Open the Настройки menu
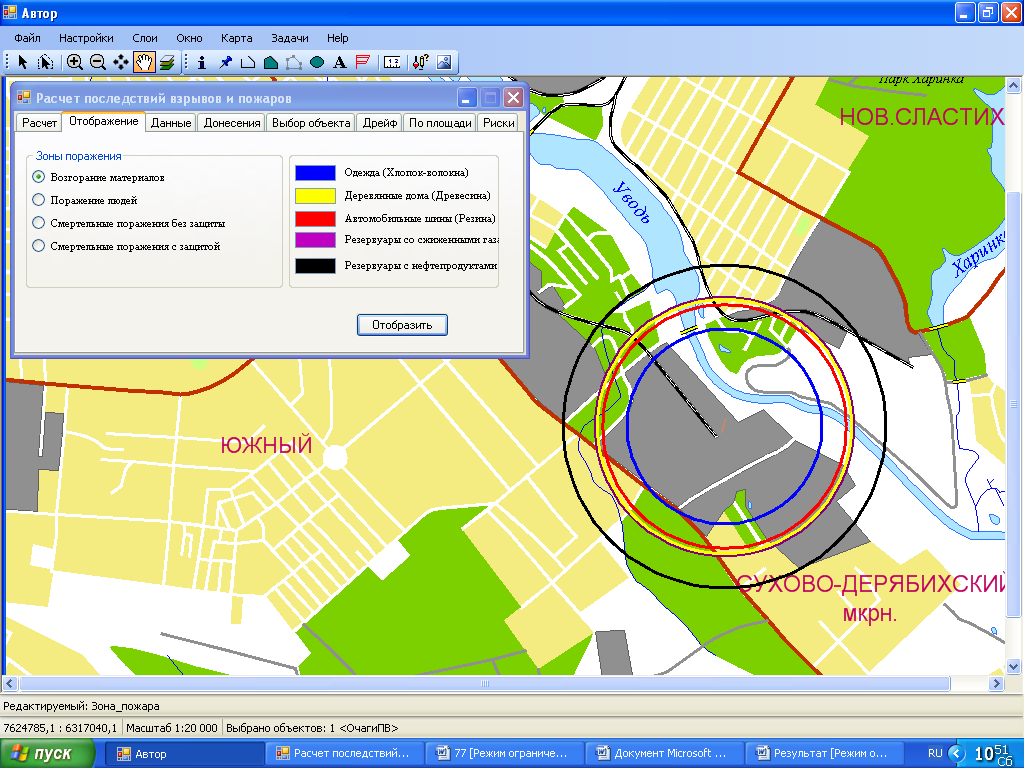 coord(86,38)
